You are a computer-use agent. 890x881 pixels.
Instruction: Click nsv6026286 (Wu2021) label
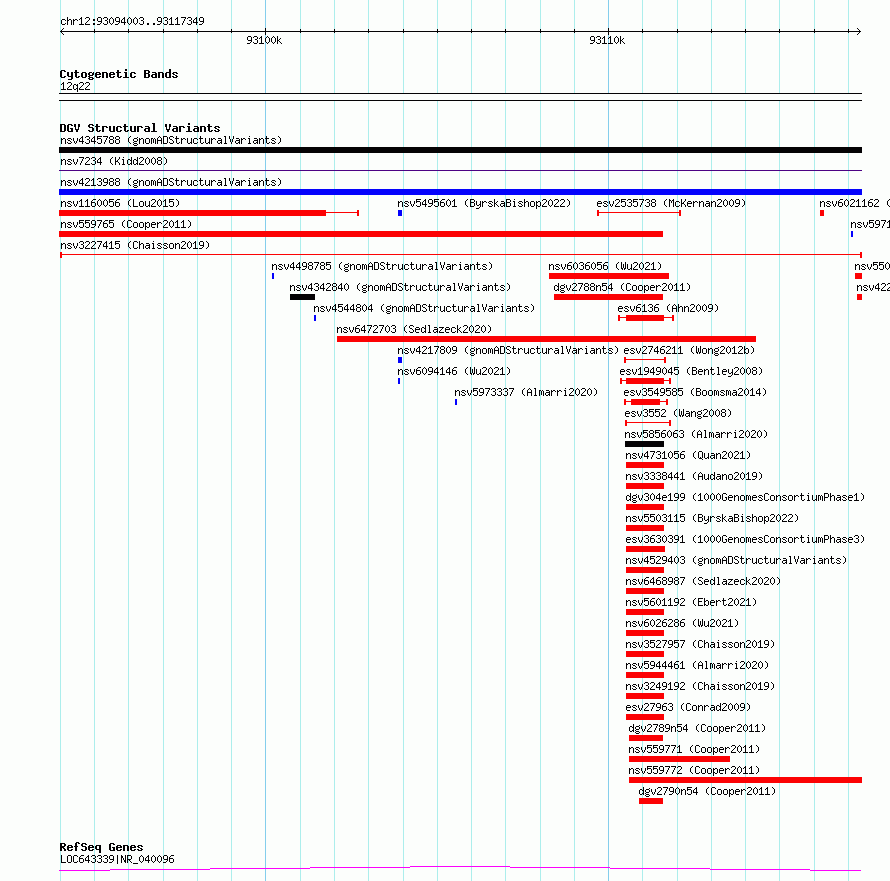pyautogui.click(x=682, y=623)
